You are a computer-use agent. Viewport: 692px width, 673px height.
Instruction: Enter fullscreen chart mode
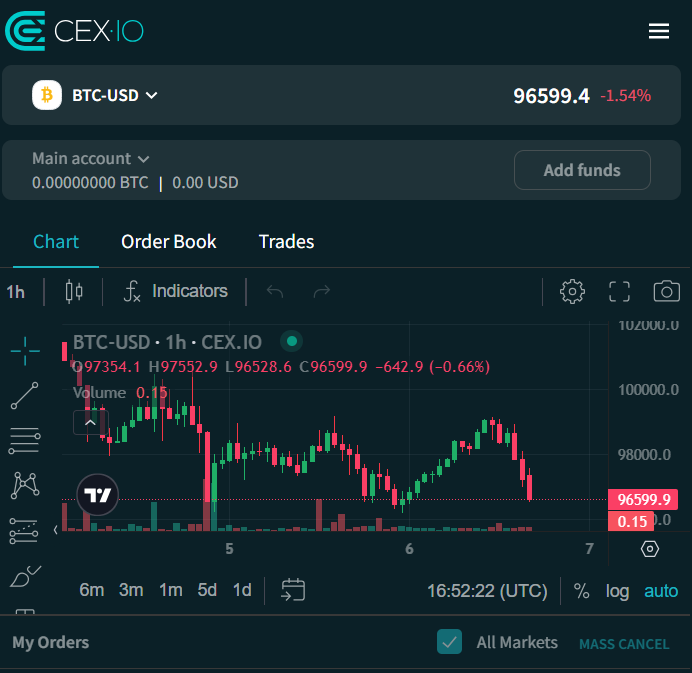tap(620, 291)
